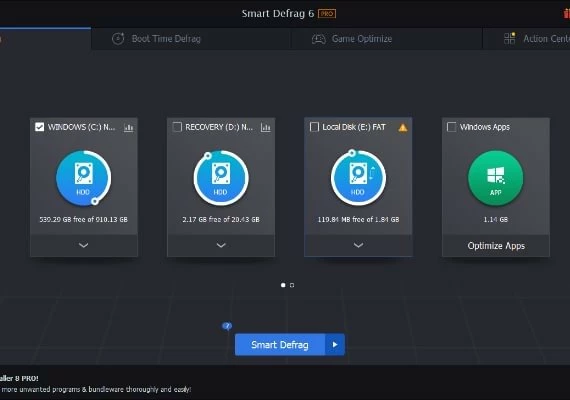Click the PRO badge in title
The image size is (570, 400).
(x=327, y=14)
